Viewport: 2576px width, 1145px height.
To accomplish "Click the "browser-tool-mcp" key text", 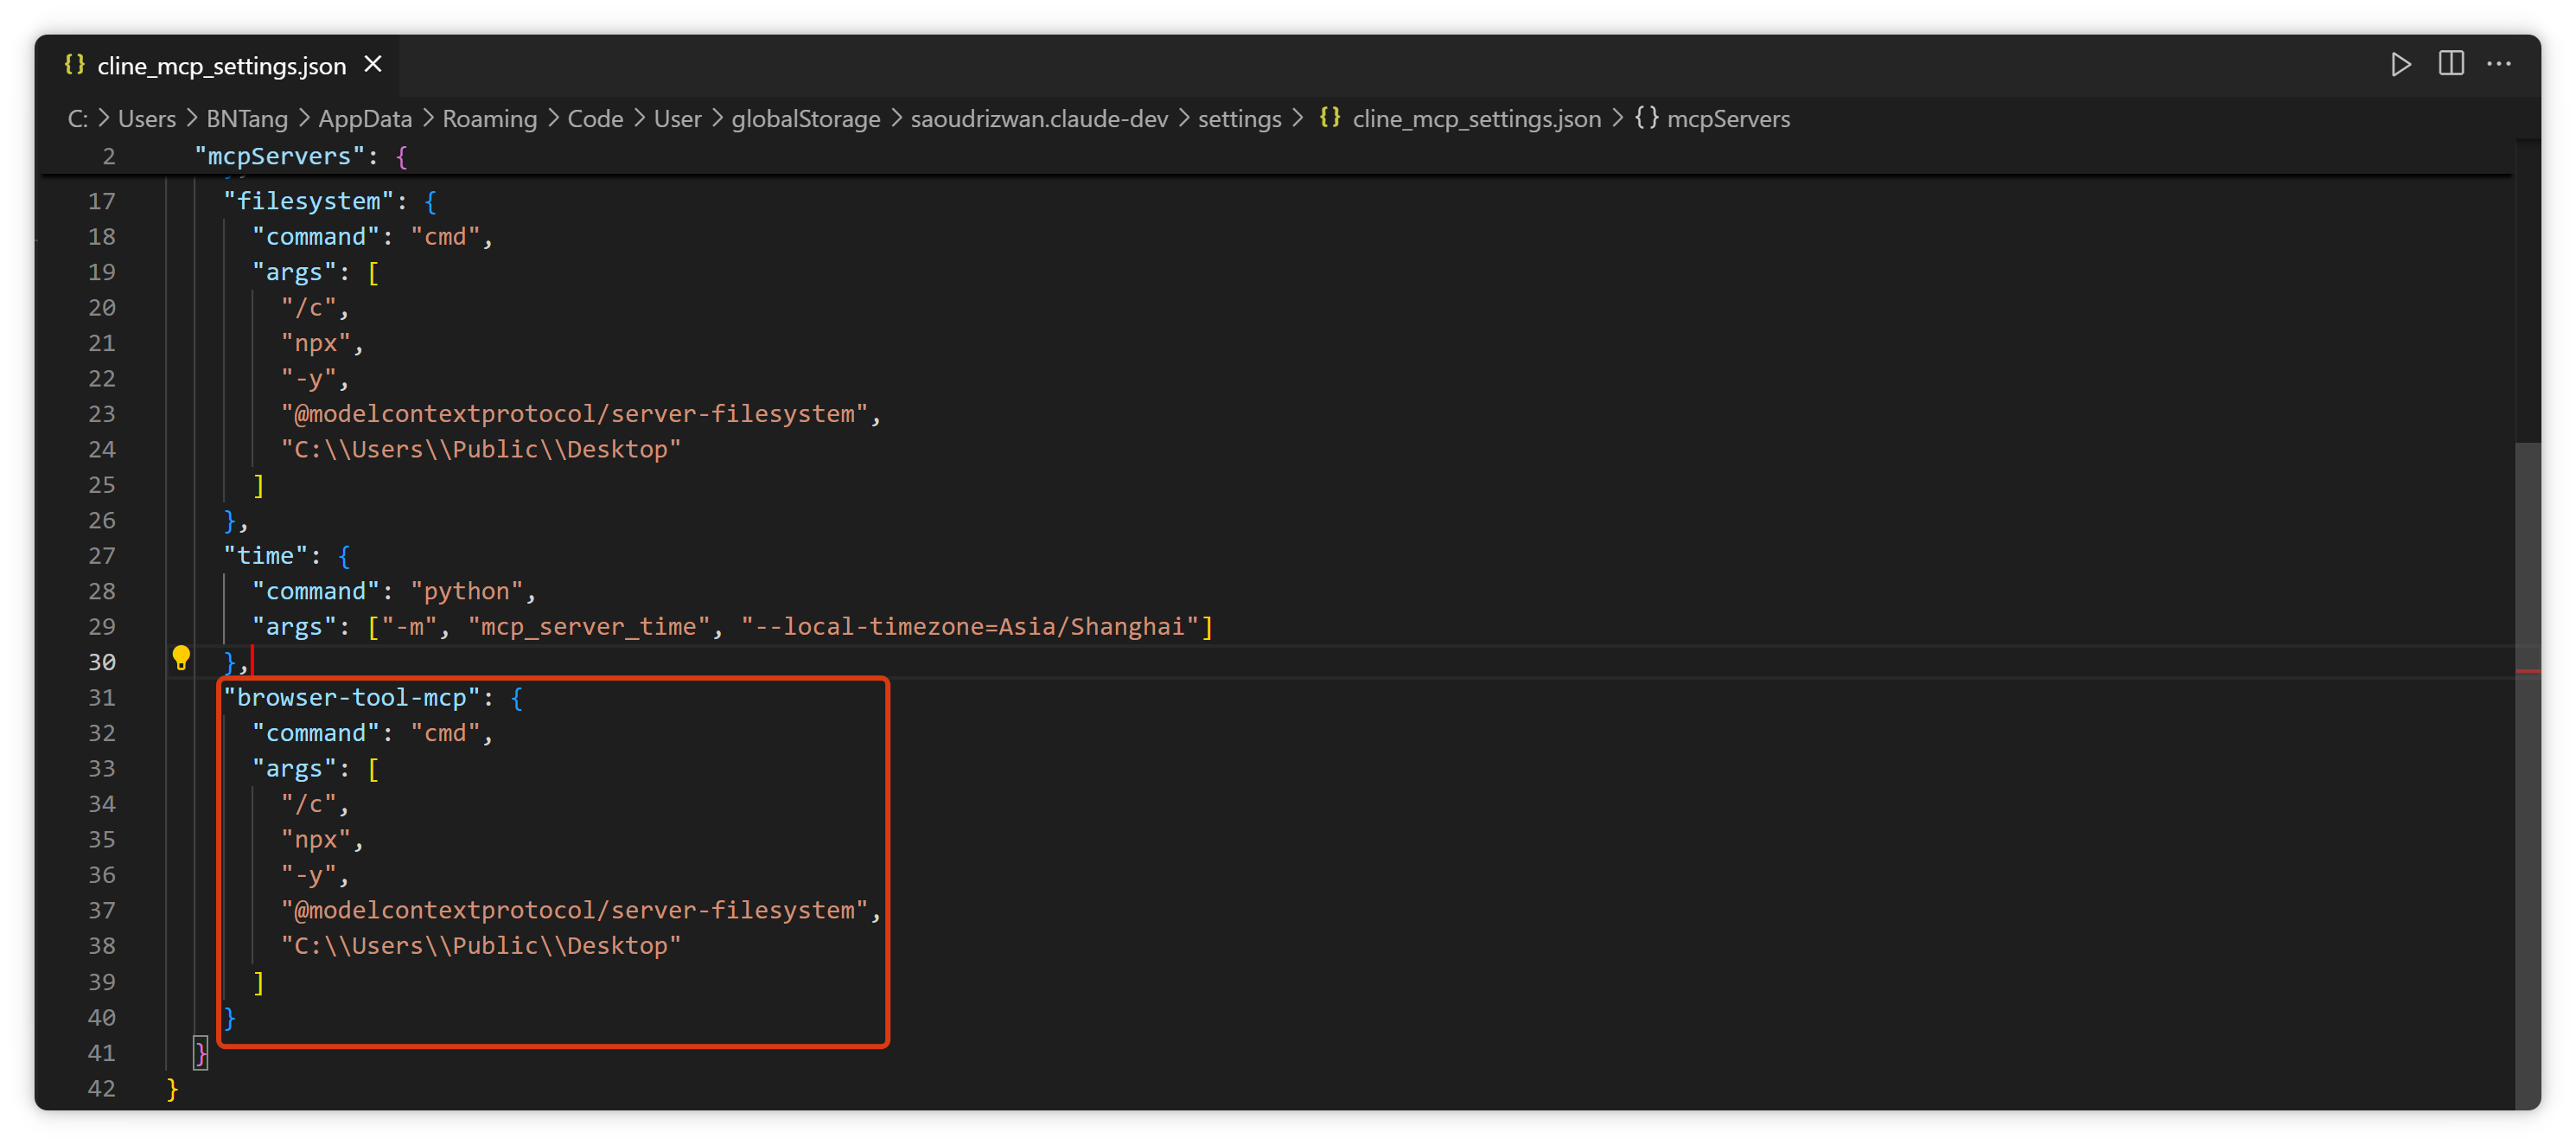I will point(351,697).
